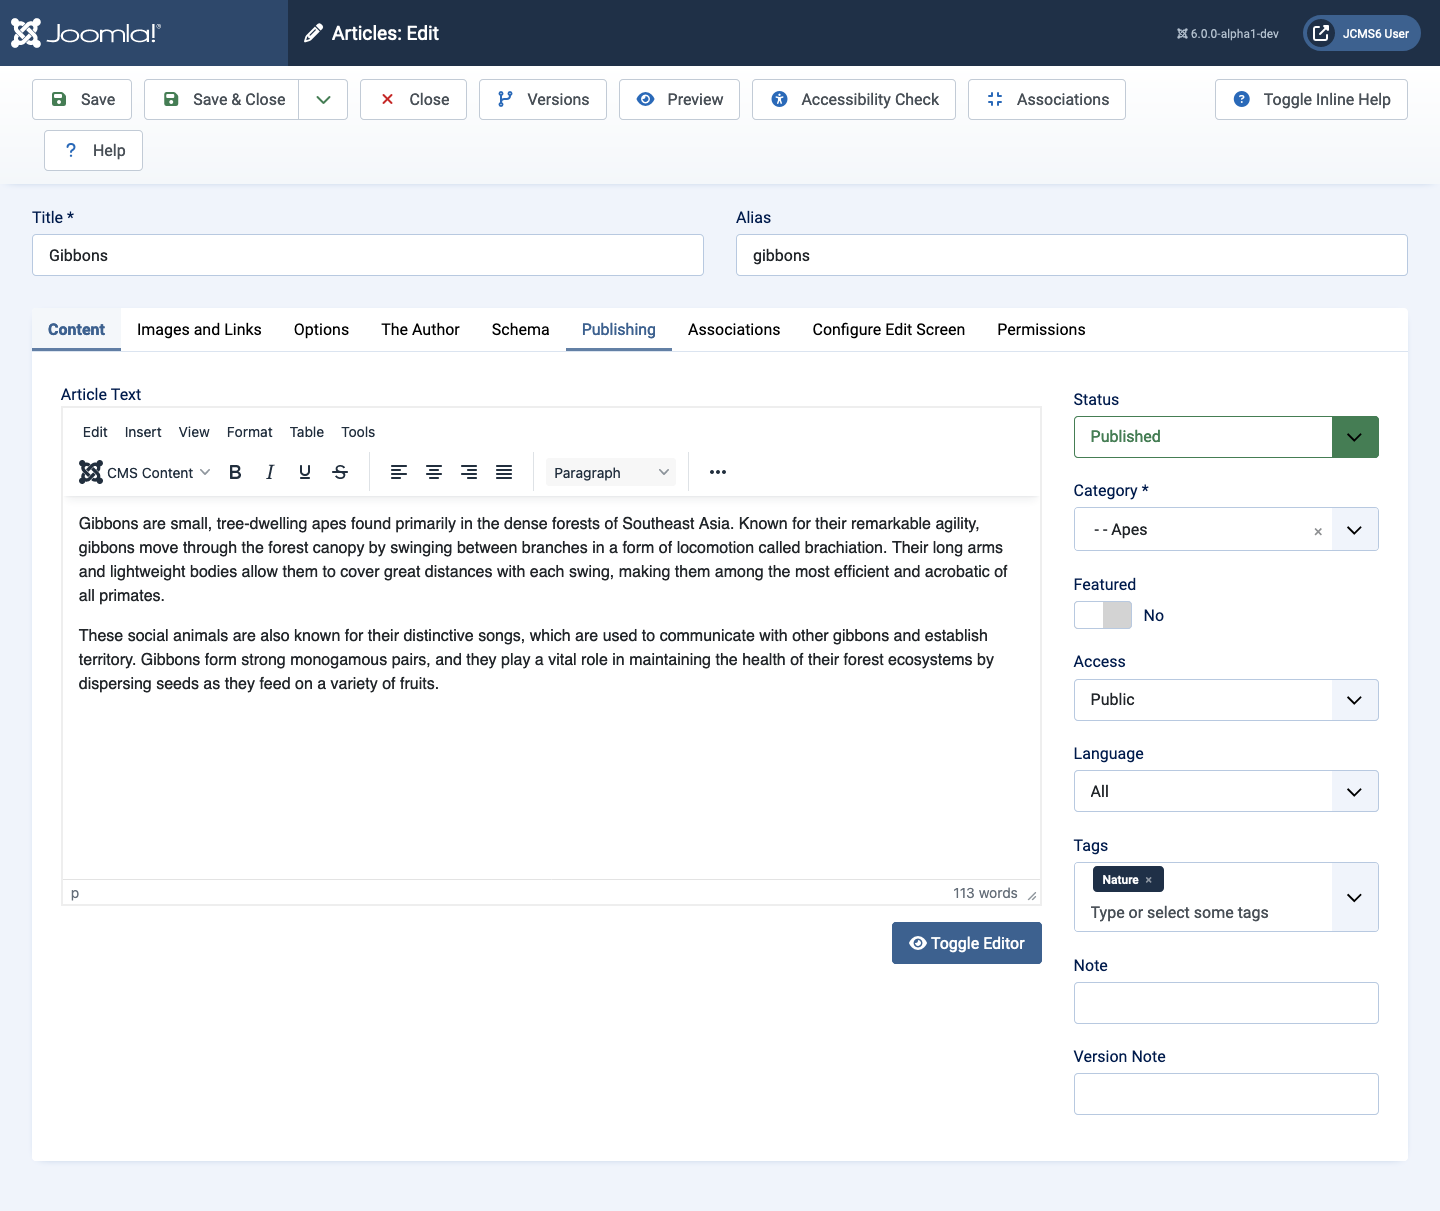
Task: Switch to the Publishing tab
Action: tap(618, 330)
